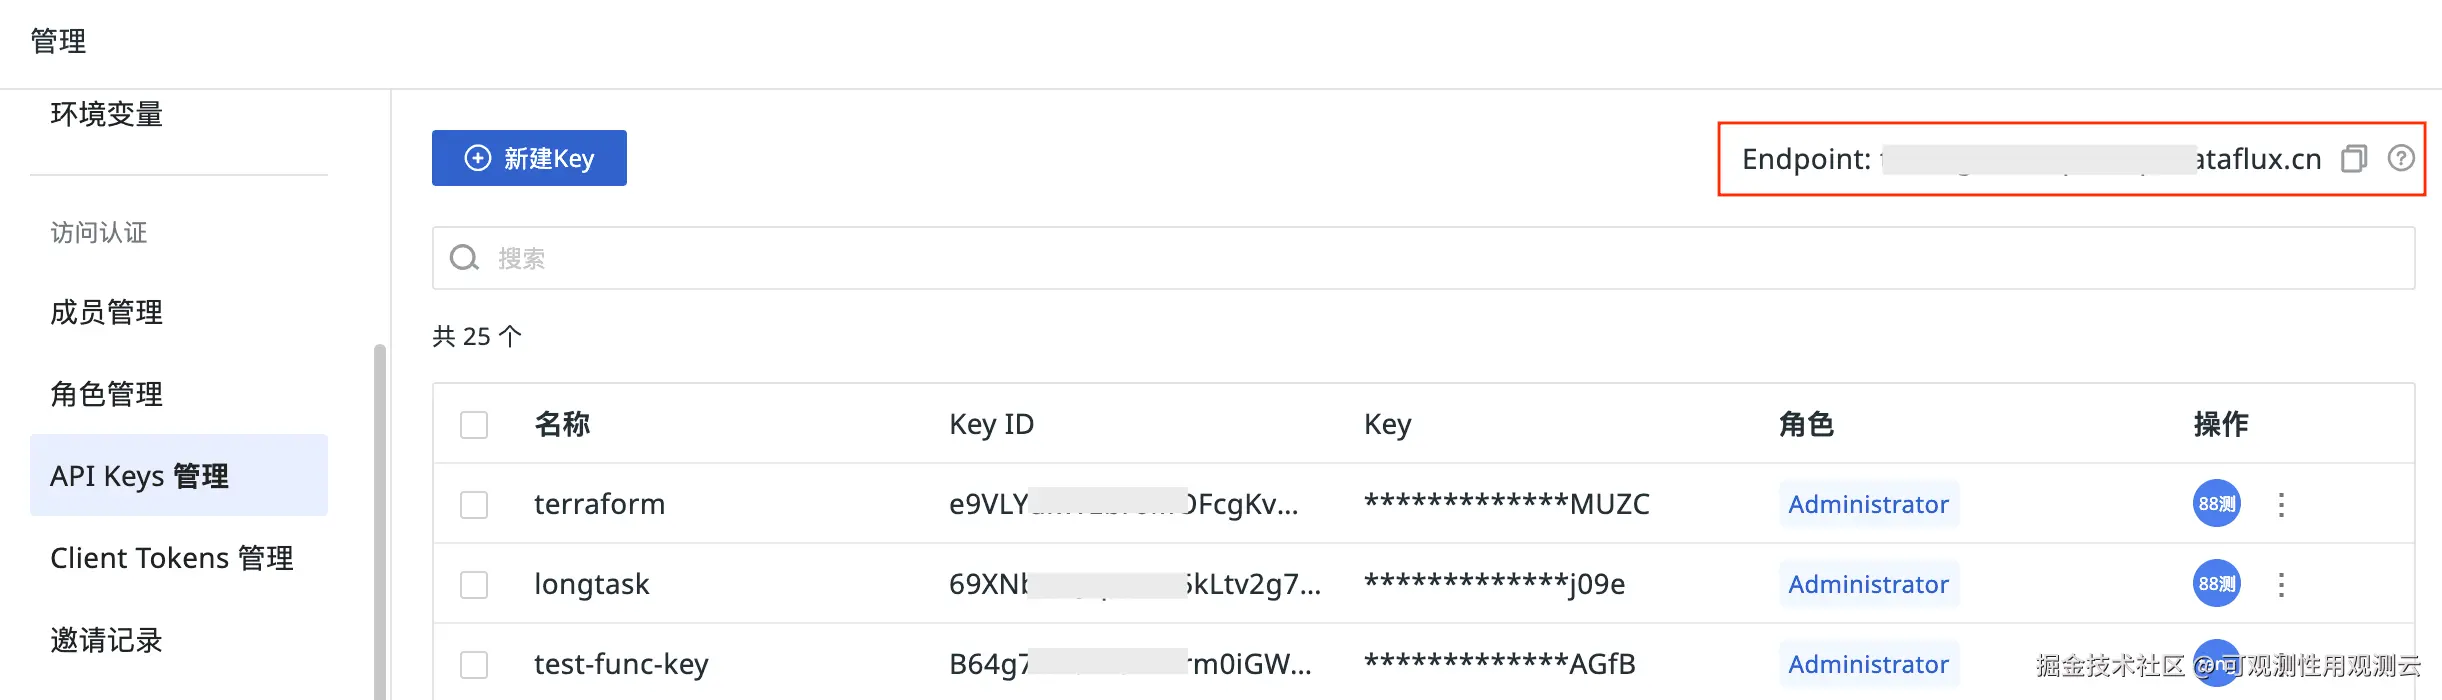The image size is (2442, 700).
Task: Open 邀请记录 in the sidebar
Action: point(107,640)
